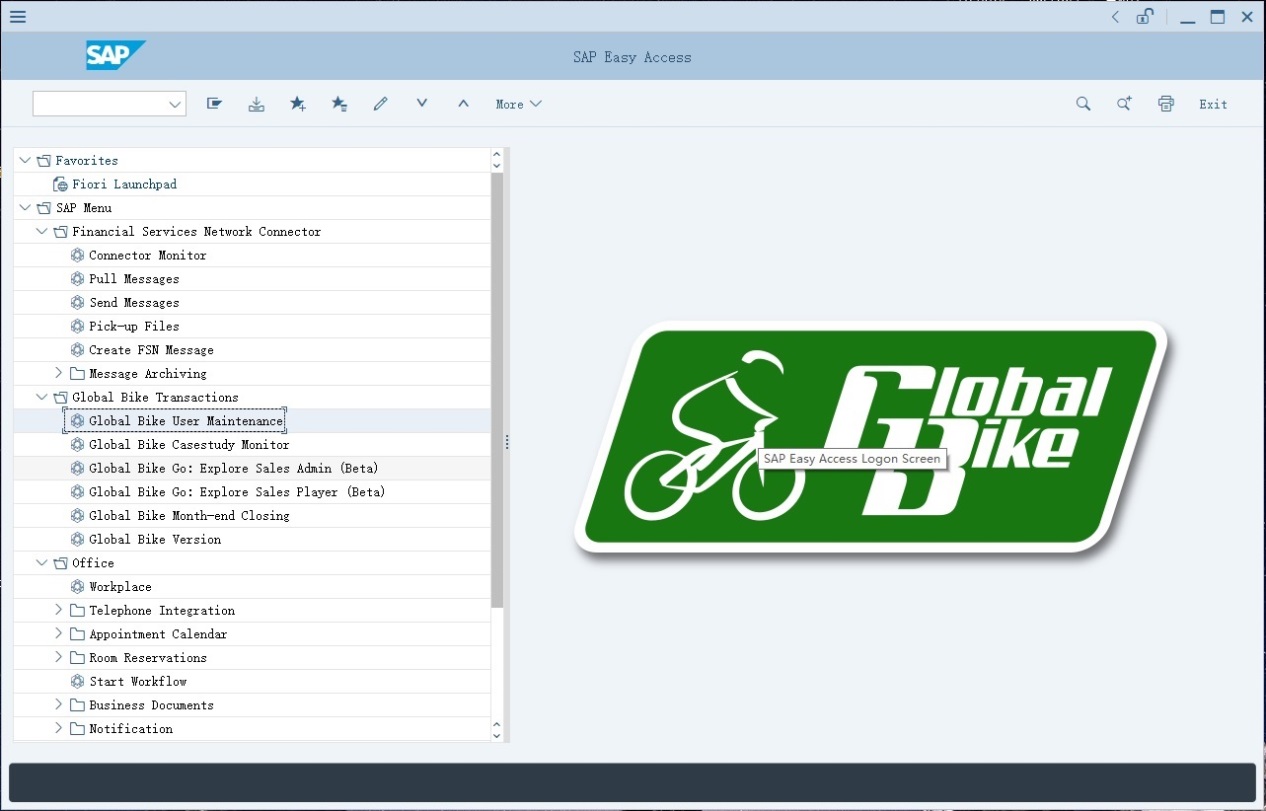
Task: Collapse the Favorites folder
Action: [25, 160]
